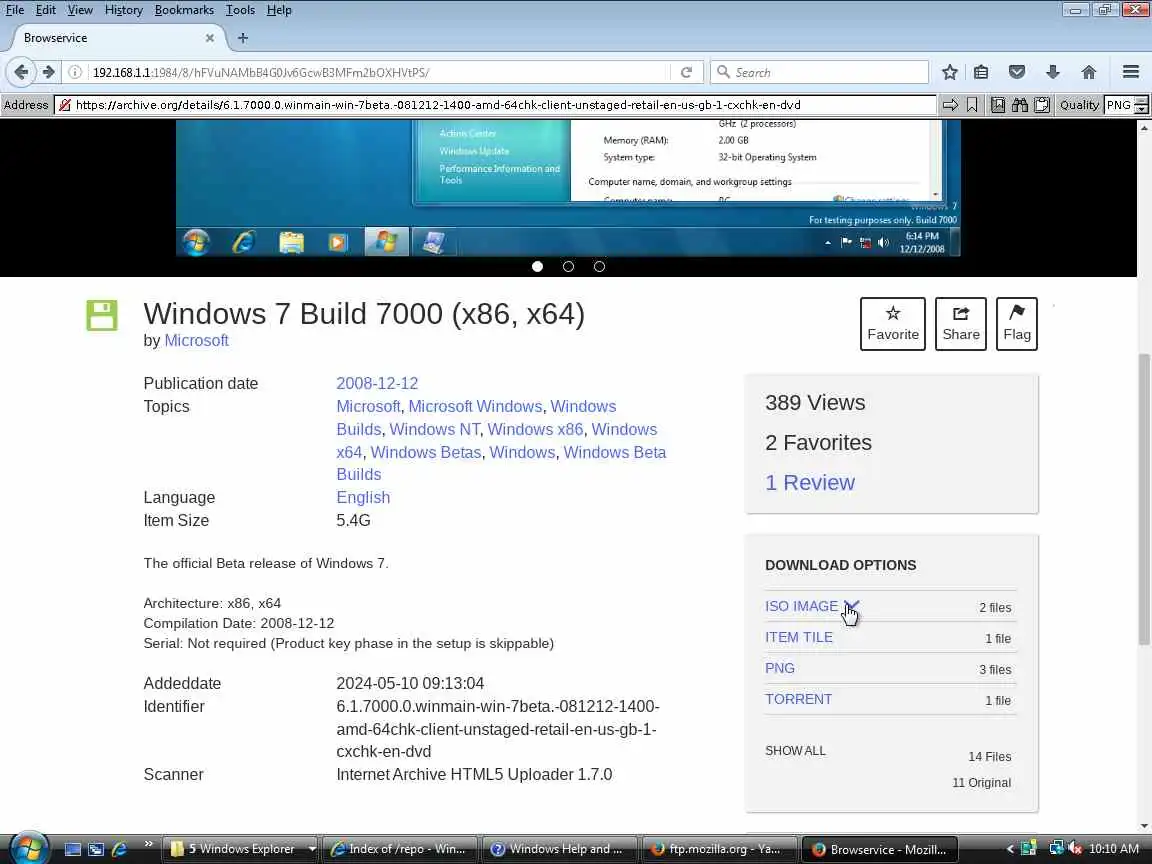This screenshot has width=1152, height=864.
Task: Reload the page with the refresh icon
Action: [686, 72]
